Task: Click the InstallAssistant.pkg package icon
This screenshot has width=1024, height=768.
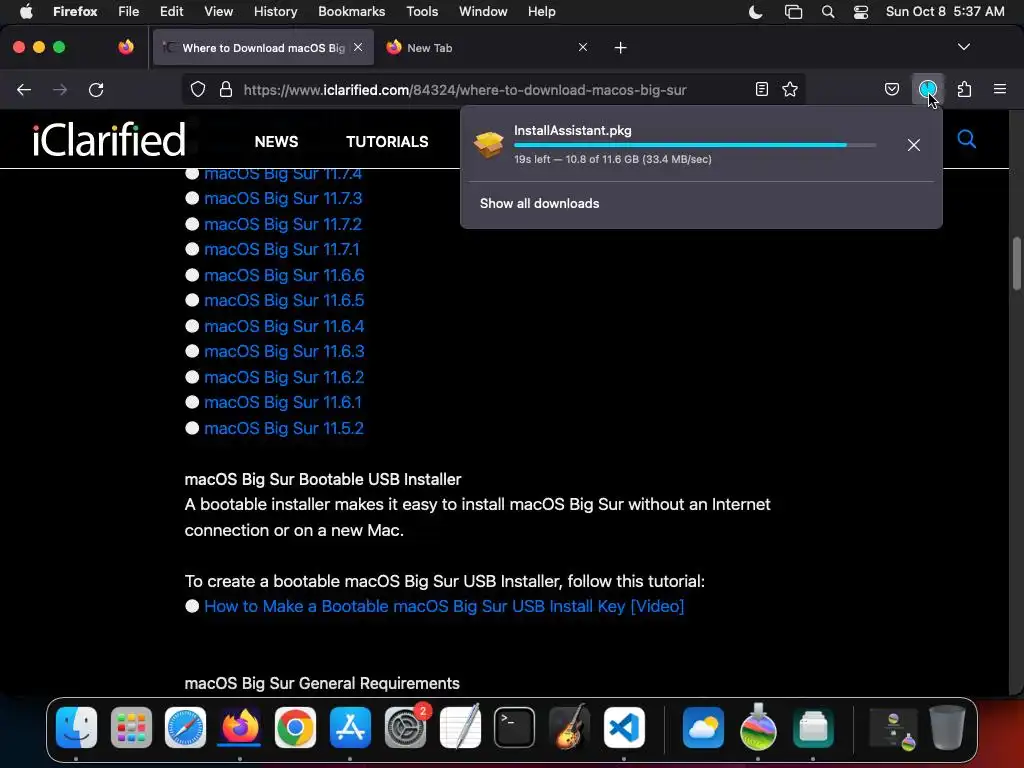Action: click(488, 144)
